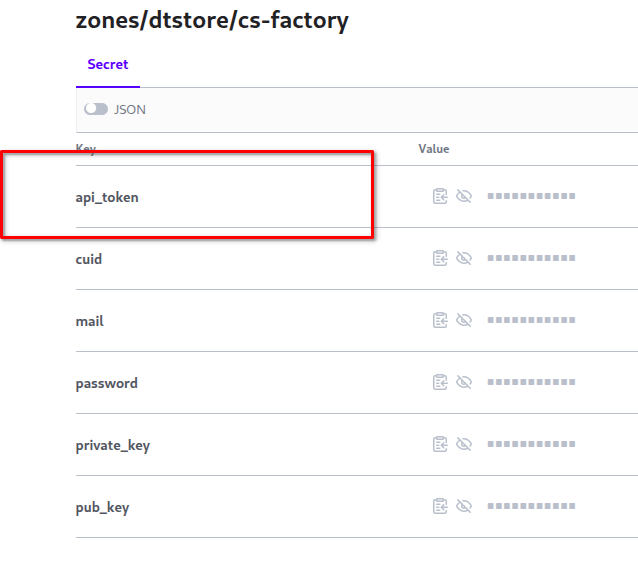The width and height of the screenshot is (638, 564).
Task: Click the zones/dtstore/cs-factory path heading
Action: coord(212,20)
